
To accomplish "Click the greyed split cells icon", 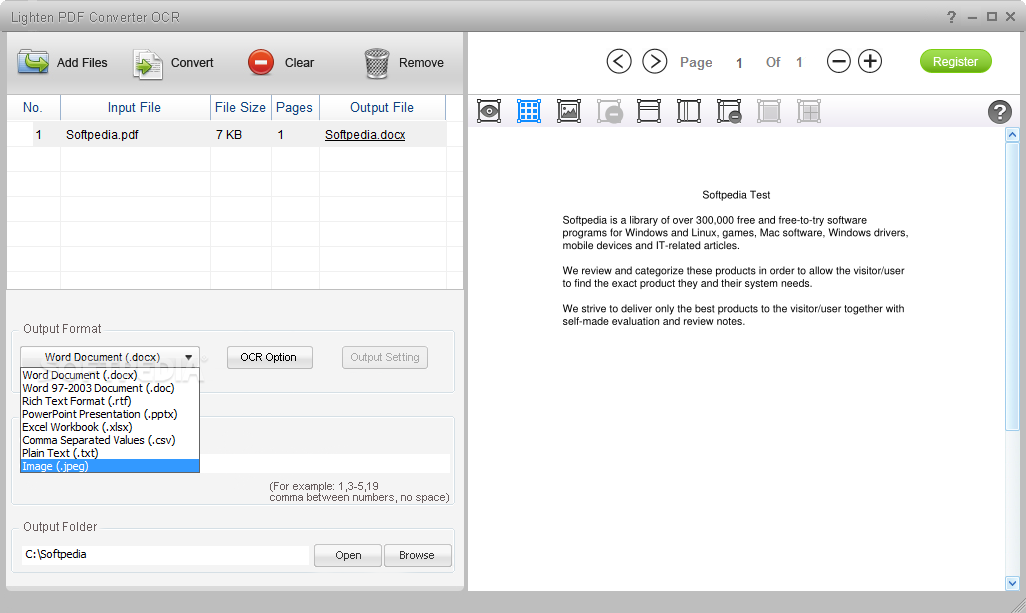I will 809,111.
